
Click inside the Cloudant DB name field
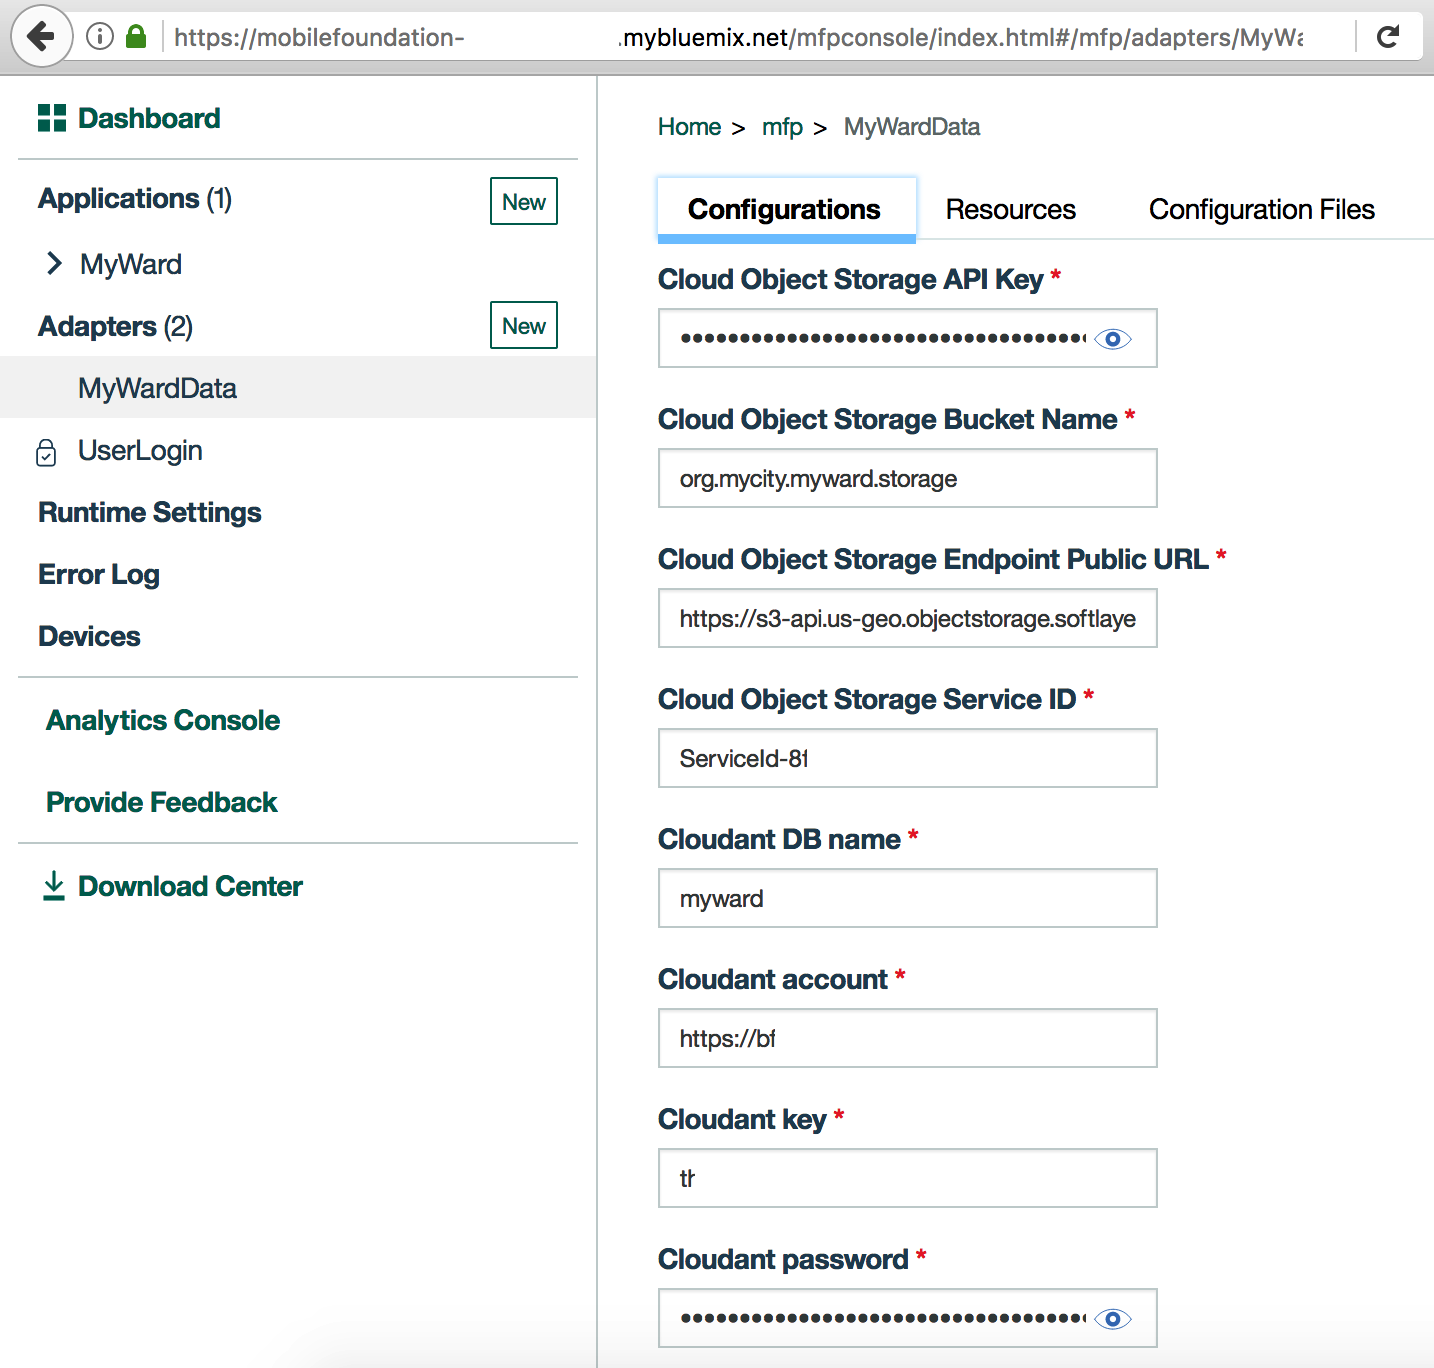(x=906, y=898)
